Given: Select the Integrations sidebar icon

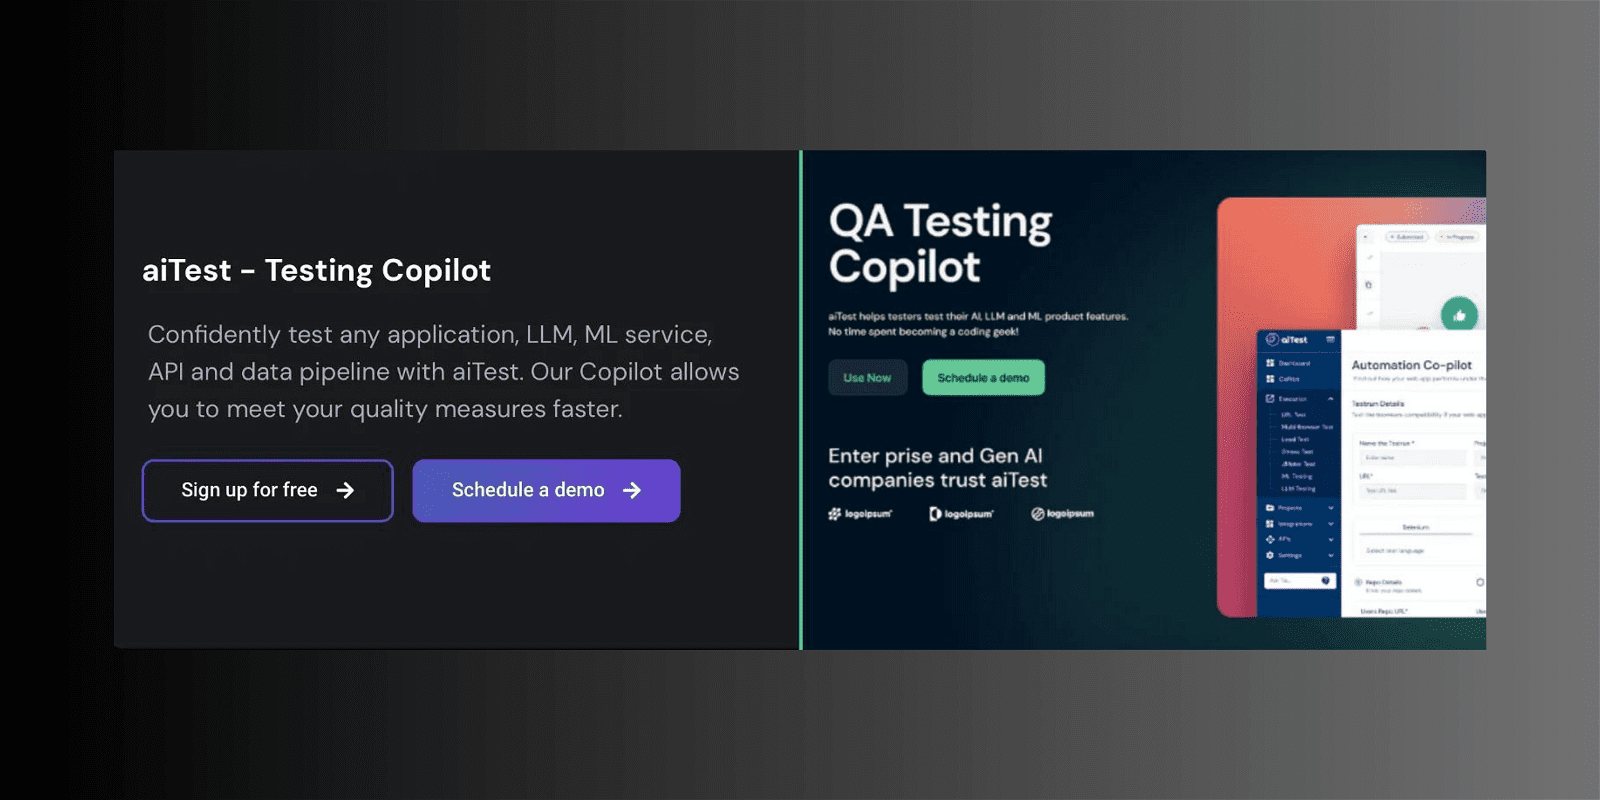Looking at the screenshot, I should pos(1270,522).
